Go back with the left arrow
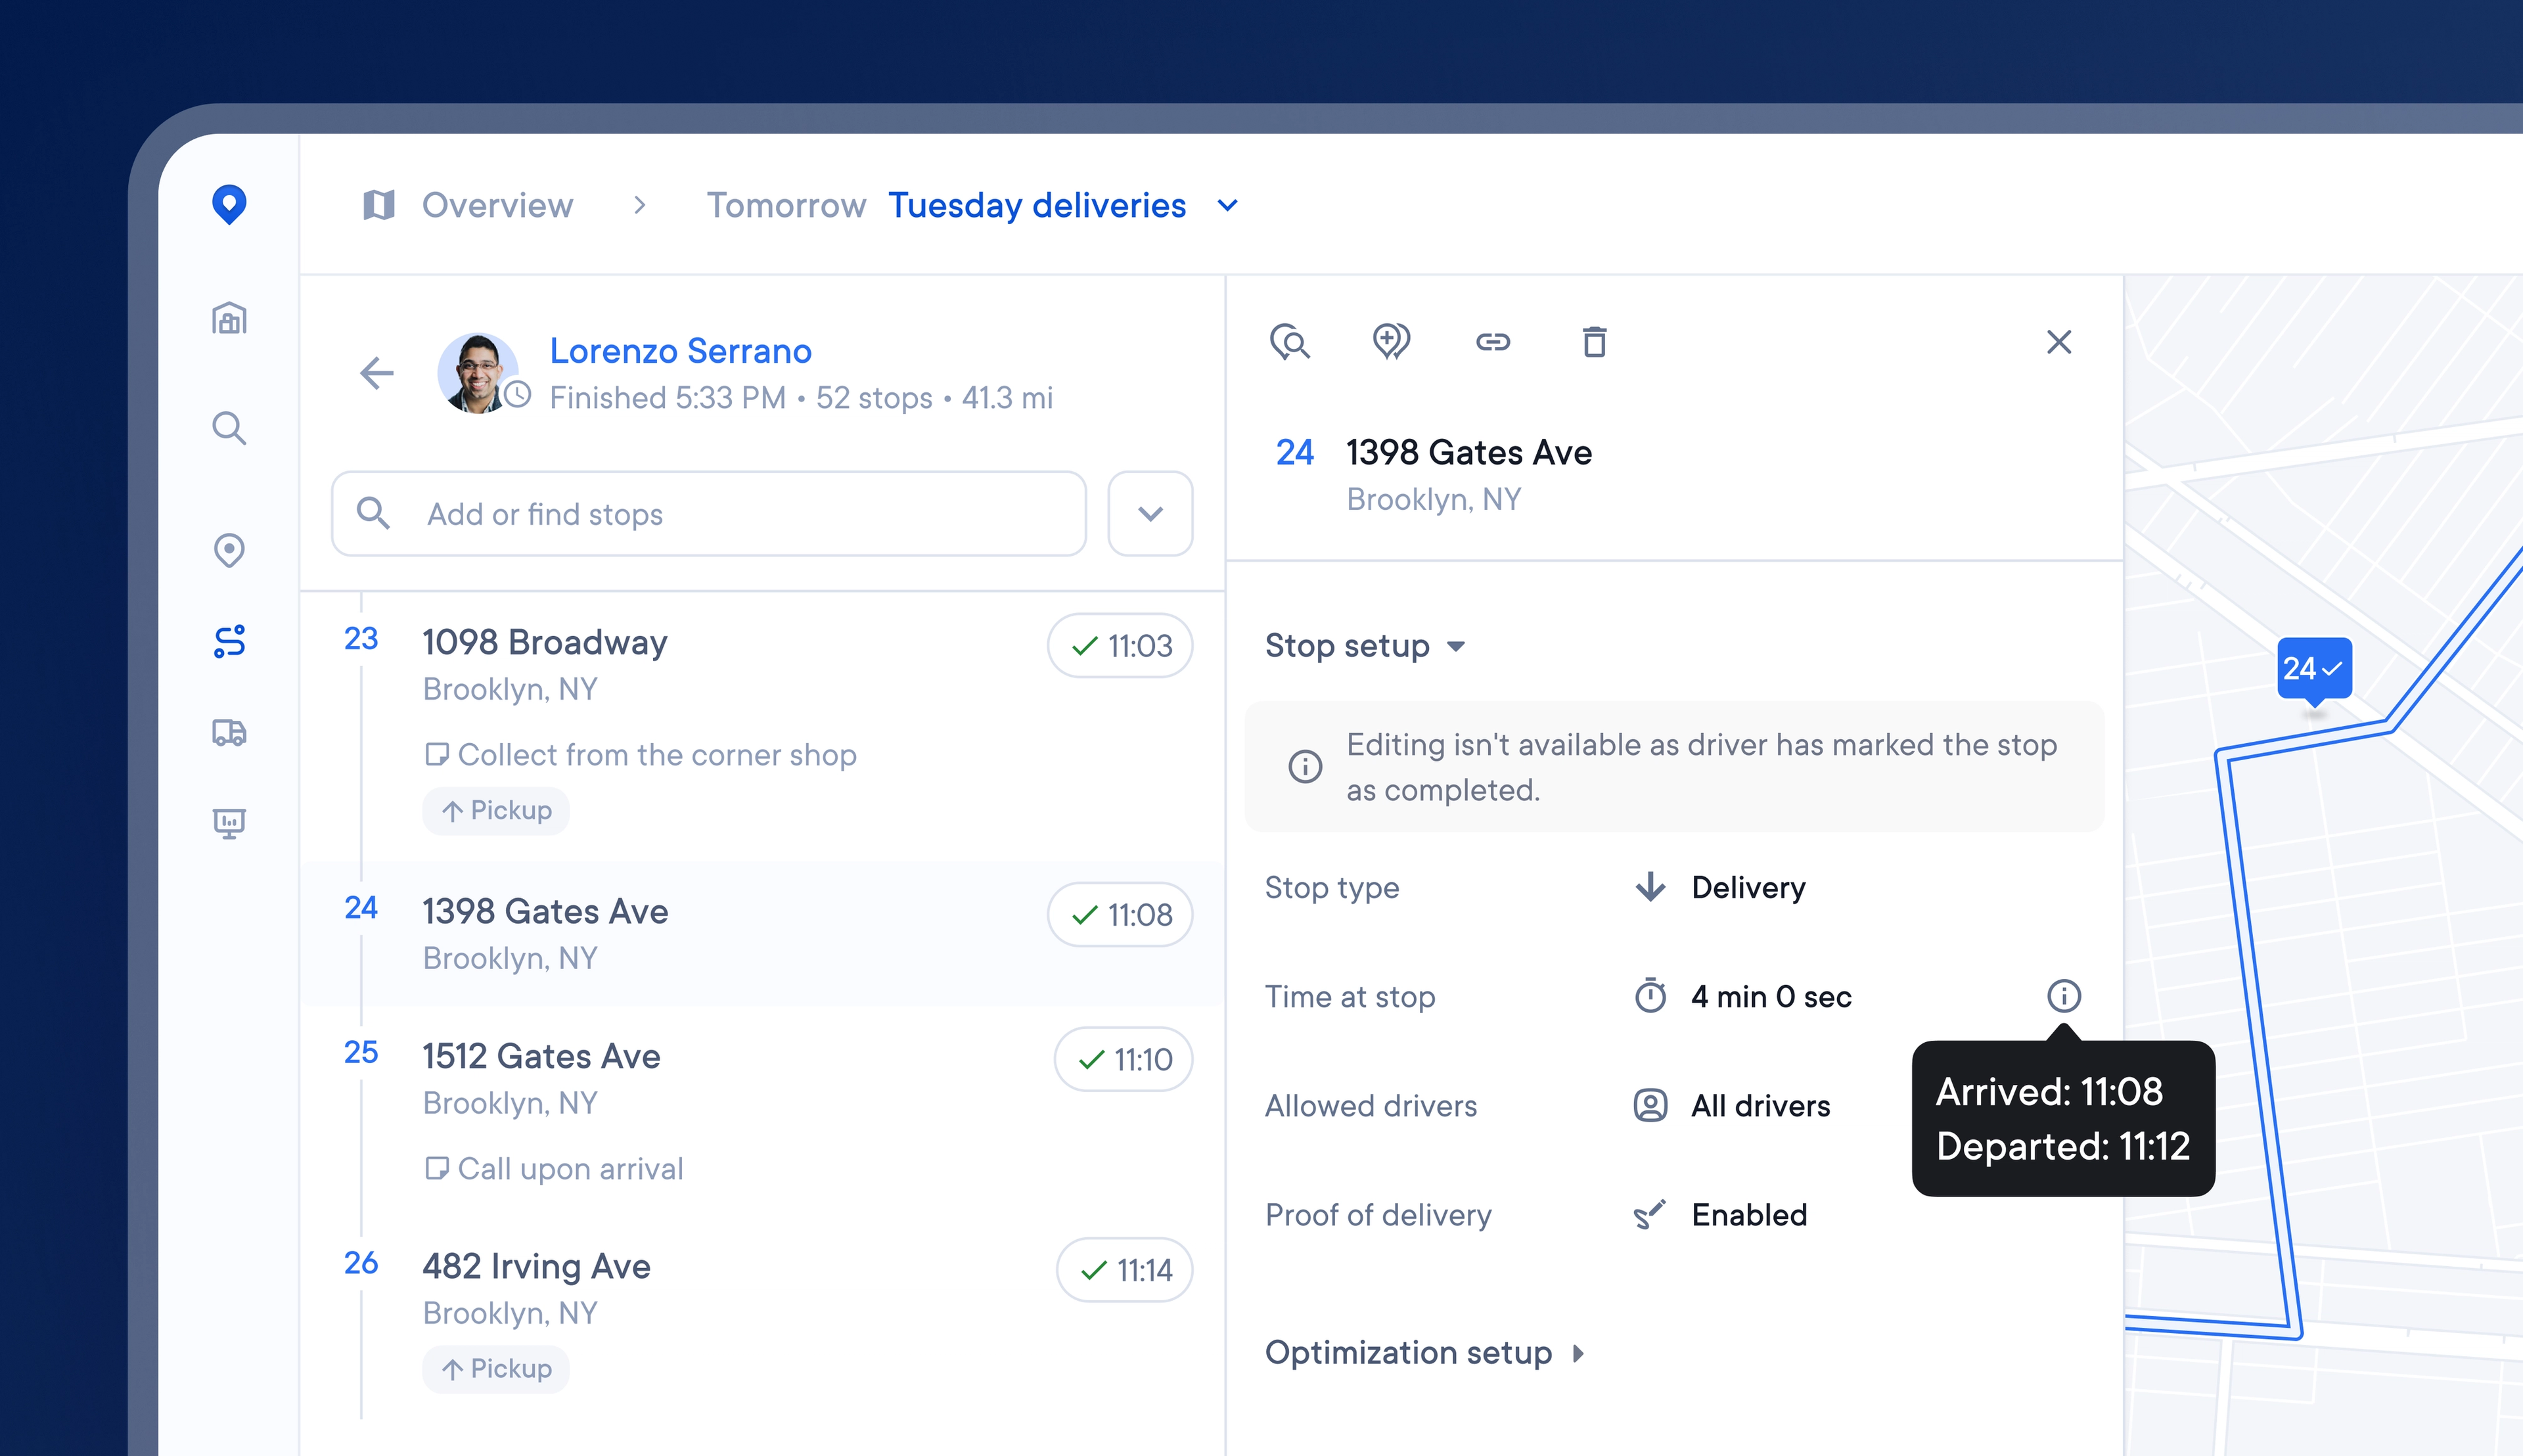The image size is (2523, 1456). point(377,373)
